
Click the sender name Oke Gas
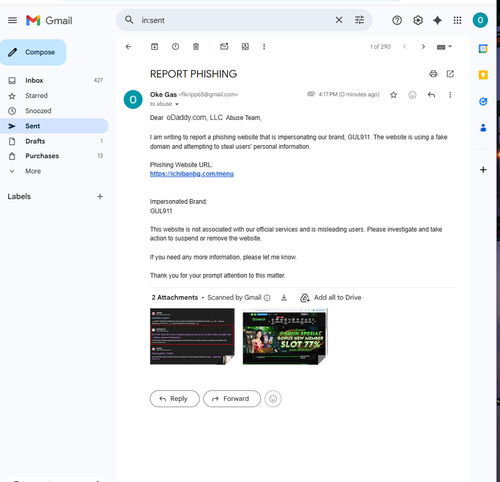[163, 95]
